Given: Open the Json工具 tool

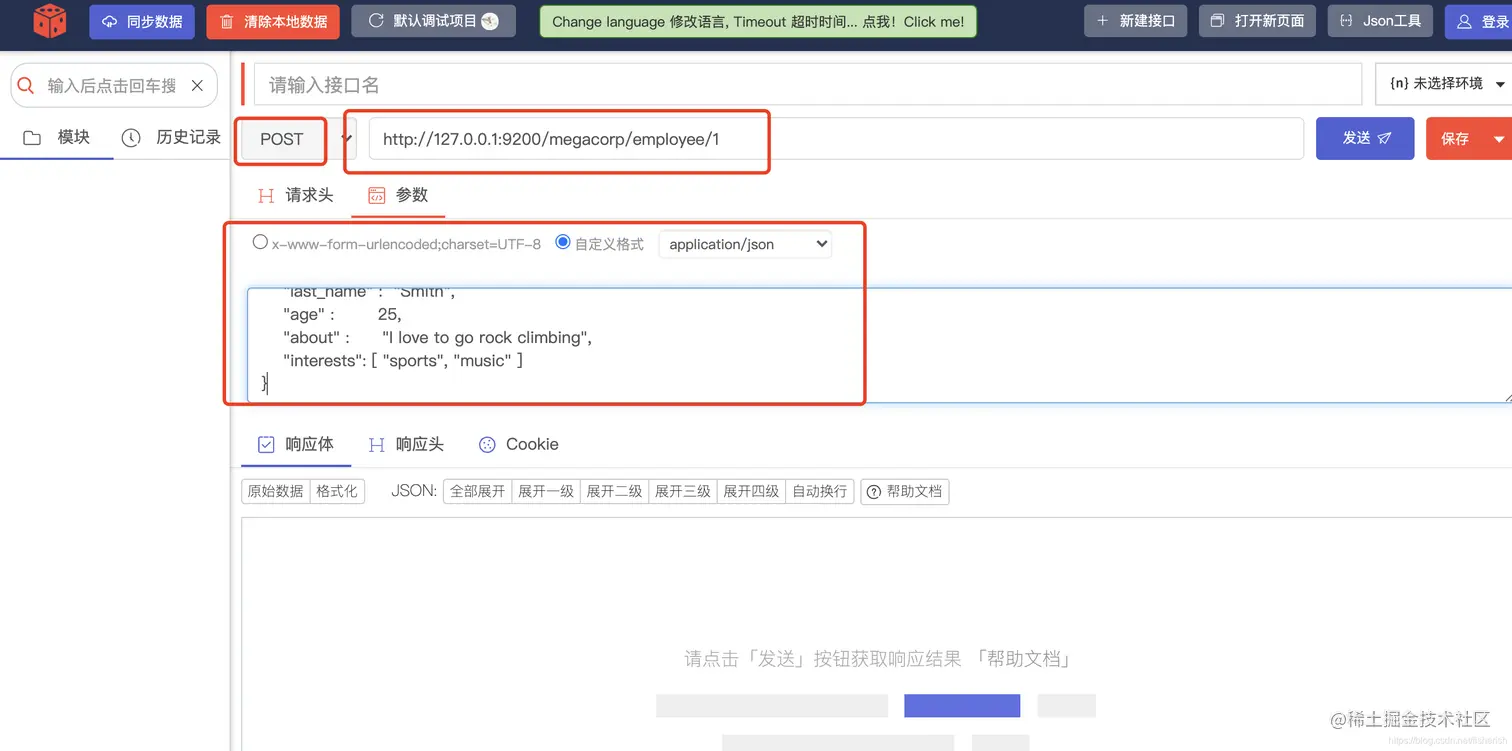Looking at the screenshot, I should [x=1380, y=21].
